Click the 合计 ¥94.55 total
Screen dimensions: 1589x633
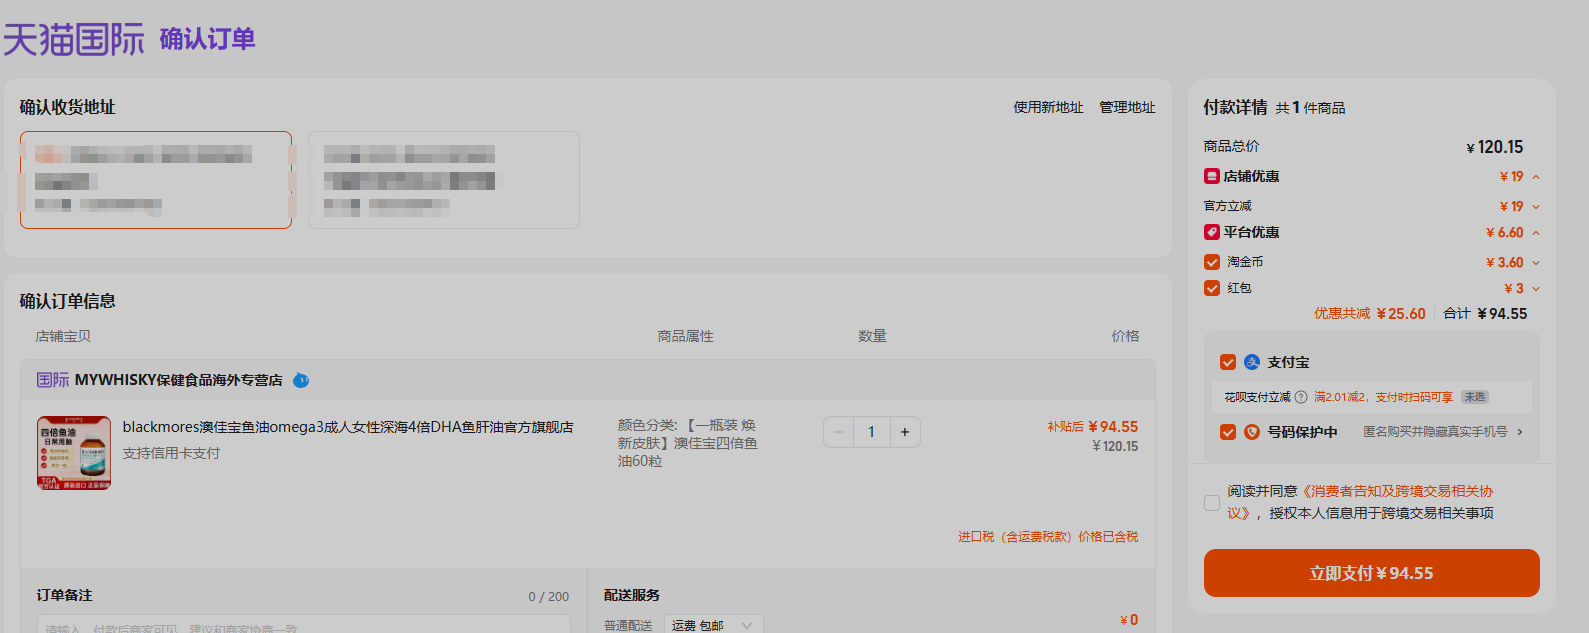1485,314
